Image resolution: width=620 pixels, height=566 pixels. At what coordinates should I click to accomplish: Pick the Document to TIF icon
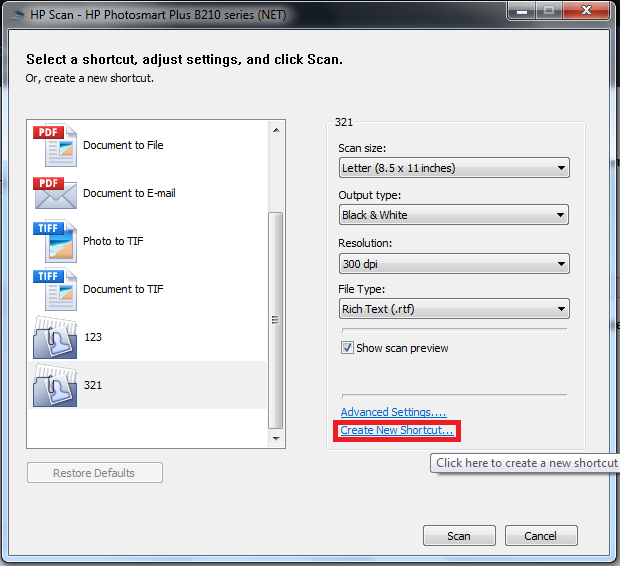54,290
